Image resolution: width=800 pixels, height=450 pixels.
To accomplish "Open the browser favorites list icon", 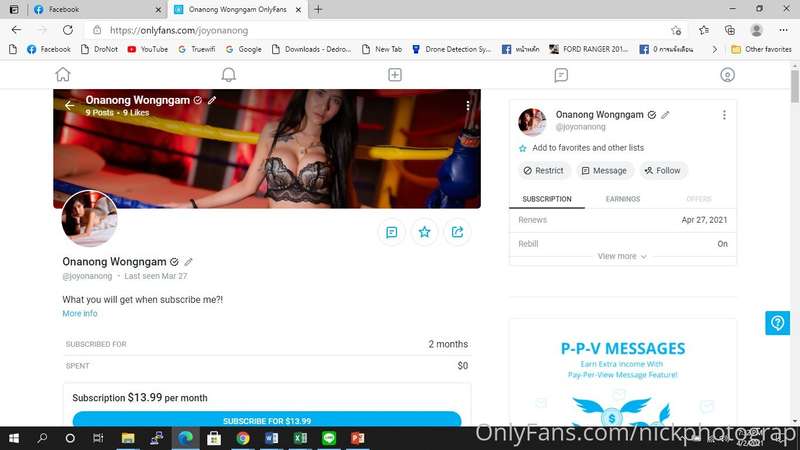I will [x=704, y=30].
